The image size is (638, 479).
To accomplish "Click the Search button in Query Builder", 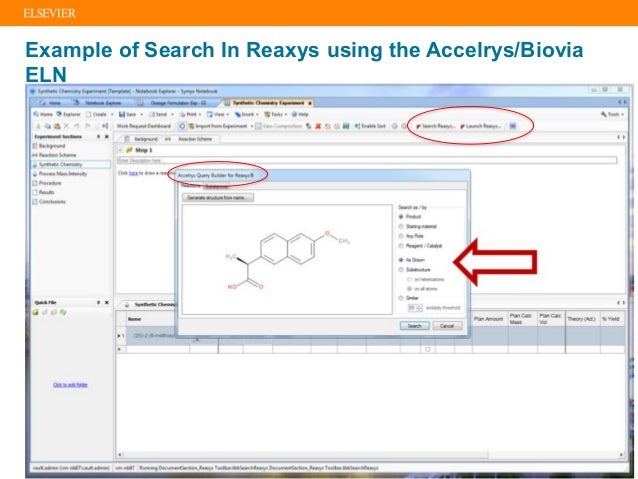I will click(414, 326).
